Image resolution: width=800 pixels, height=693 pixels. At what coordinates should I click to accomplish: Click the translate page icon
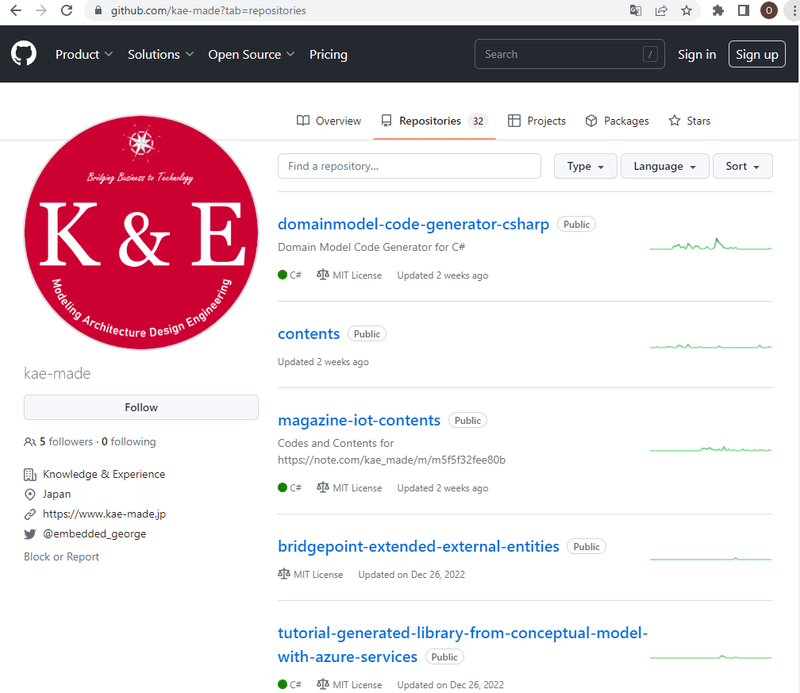coord(635,11)
